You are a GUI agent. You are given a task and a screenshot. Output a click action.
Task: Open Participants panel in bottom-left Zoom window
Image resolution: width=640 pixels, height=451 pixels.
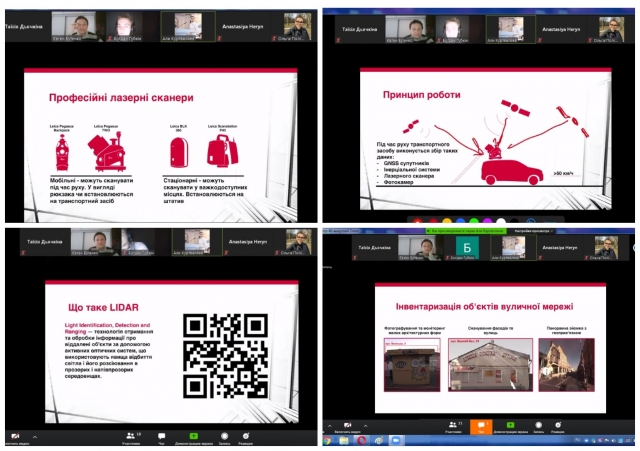pos(133,438)
